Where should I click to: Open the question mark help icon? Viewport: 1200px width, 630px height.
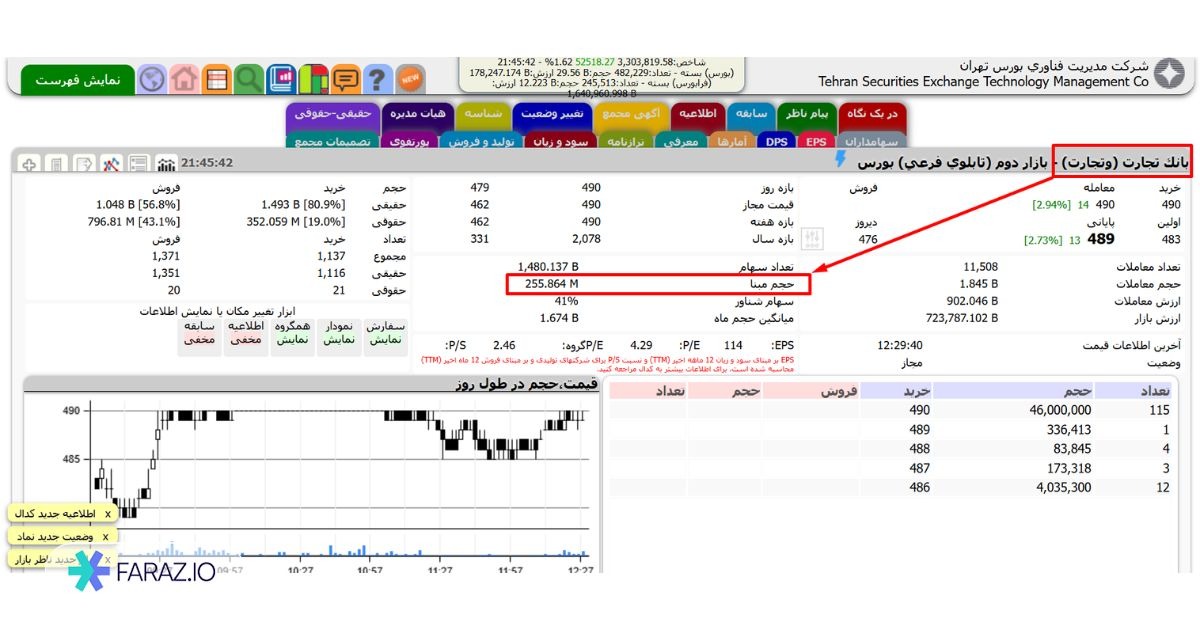pos(378,79)
